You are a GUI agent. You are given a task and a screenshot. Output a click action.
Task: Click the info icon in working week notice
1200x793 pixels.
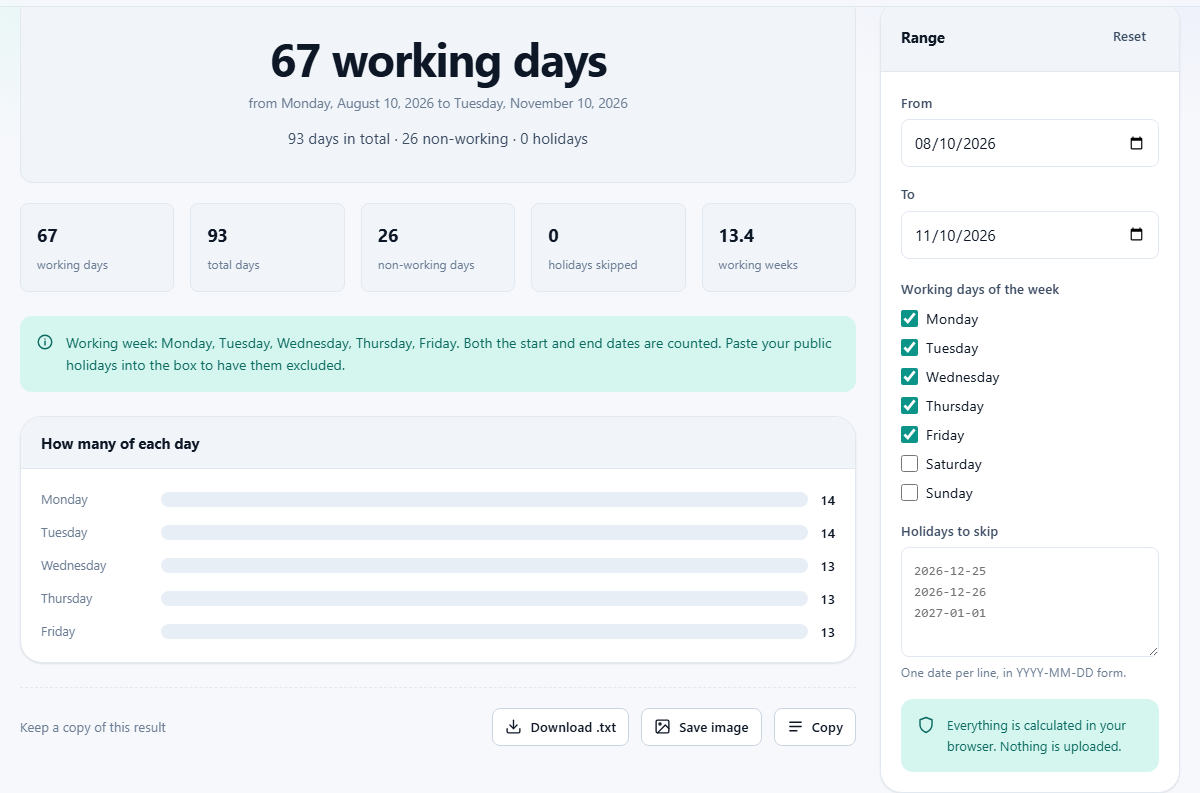click(45, 343)
